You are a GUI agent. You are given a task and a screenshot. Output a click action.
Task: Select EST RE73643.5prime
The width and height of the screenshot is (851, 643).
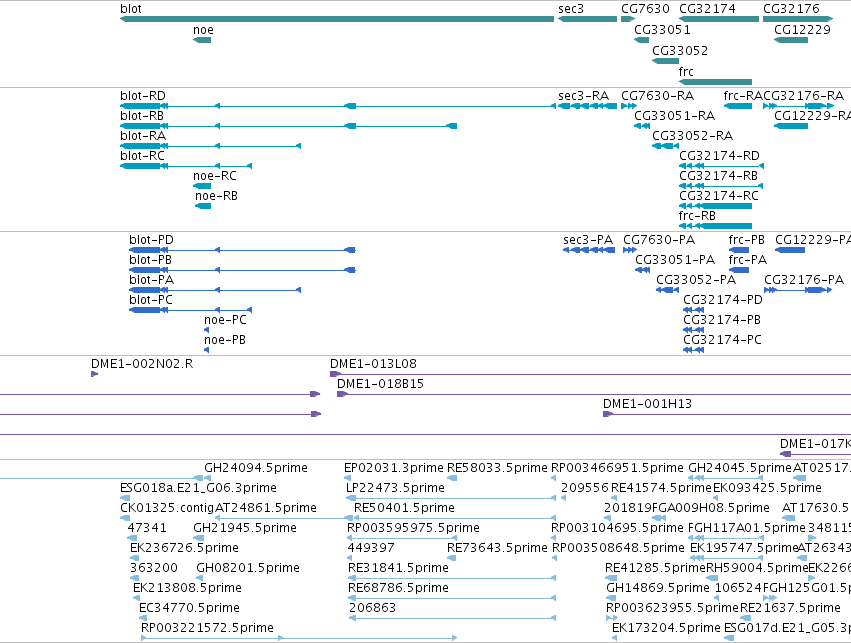(452, 558)
